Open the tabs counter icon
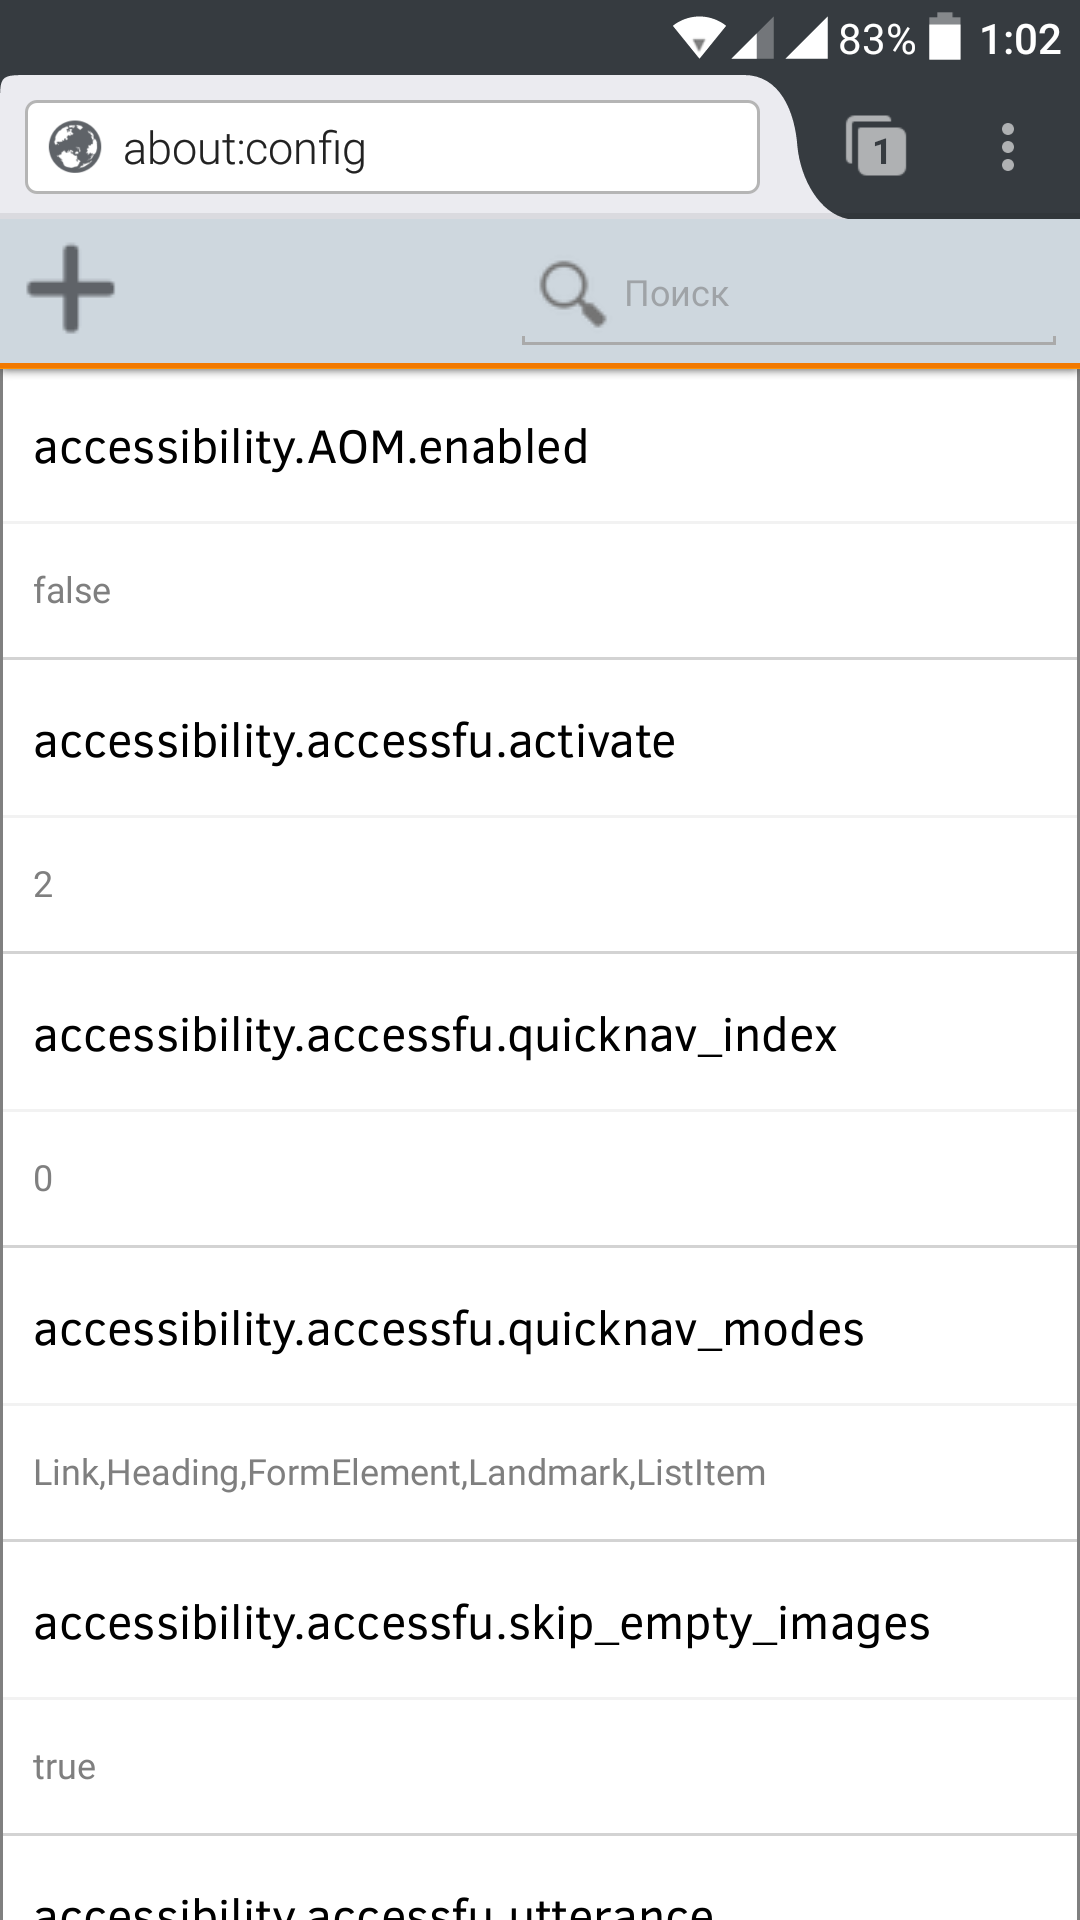This screenshot has width=1080, height=1920. (876, 147)
